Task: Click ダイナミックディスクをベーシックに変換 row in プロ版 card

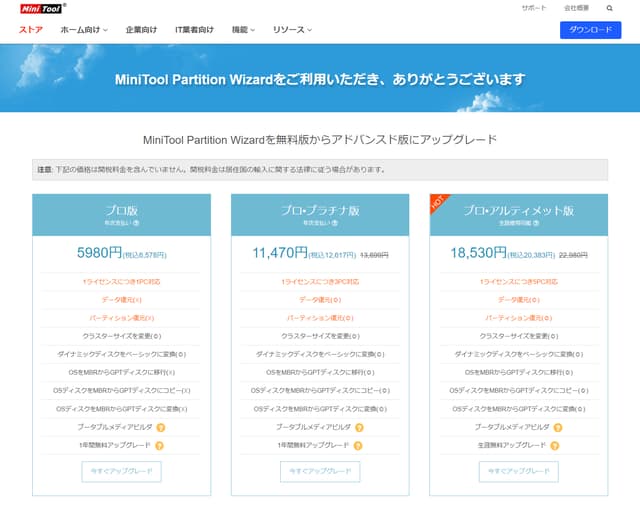Action: pos(122,354)
